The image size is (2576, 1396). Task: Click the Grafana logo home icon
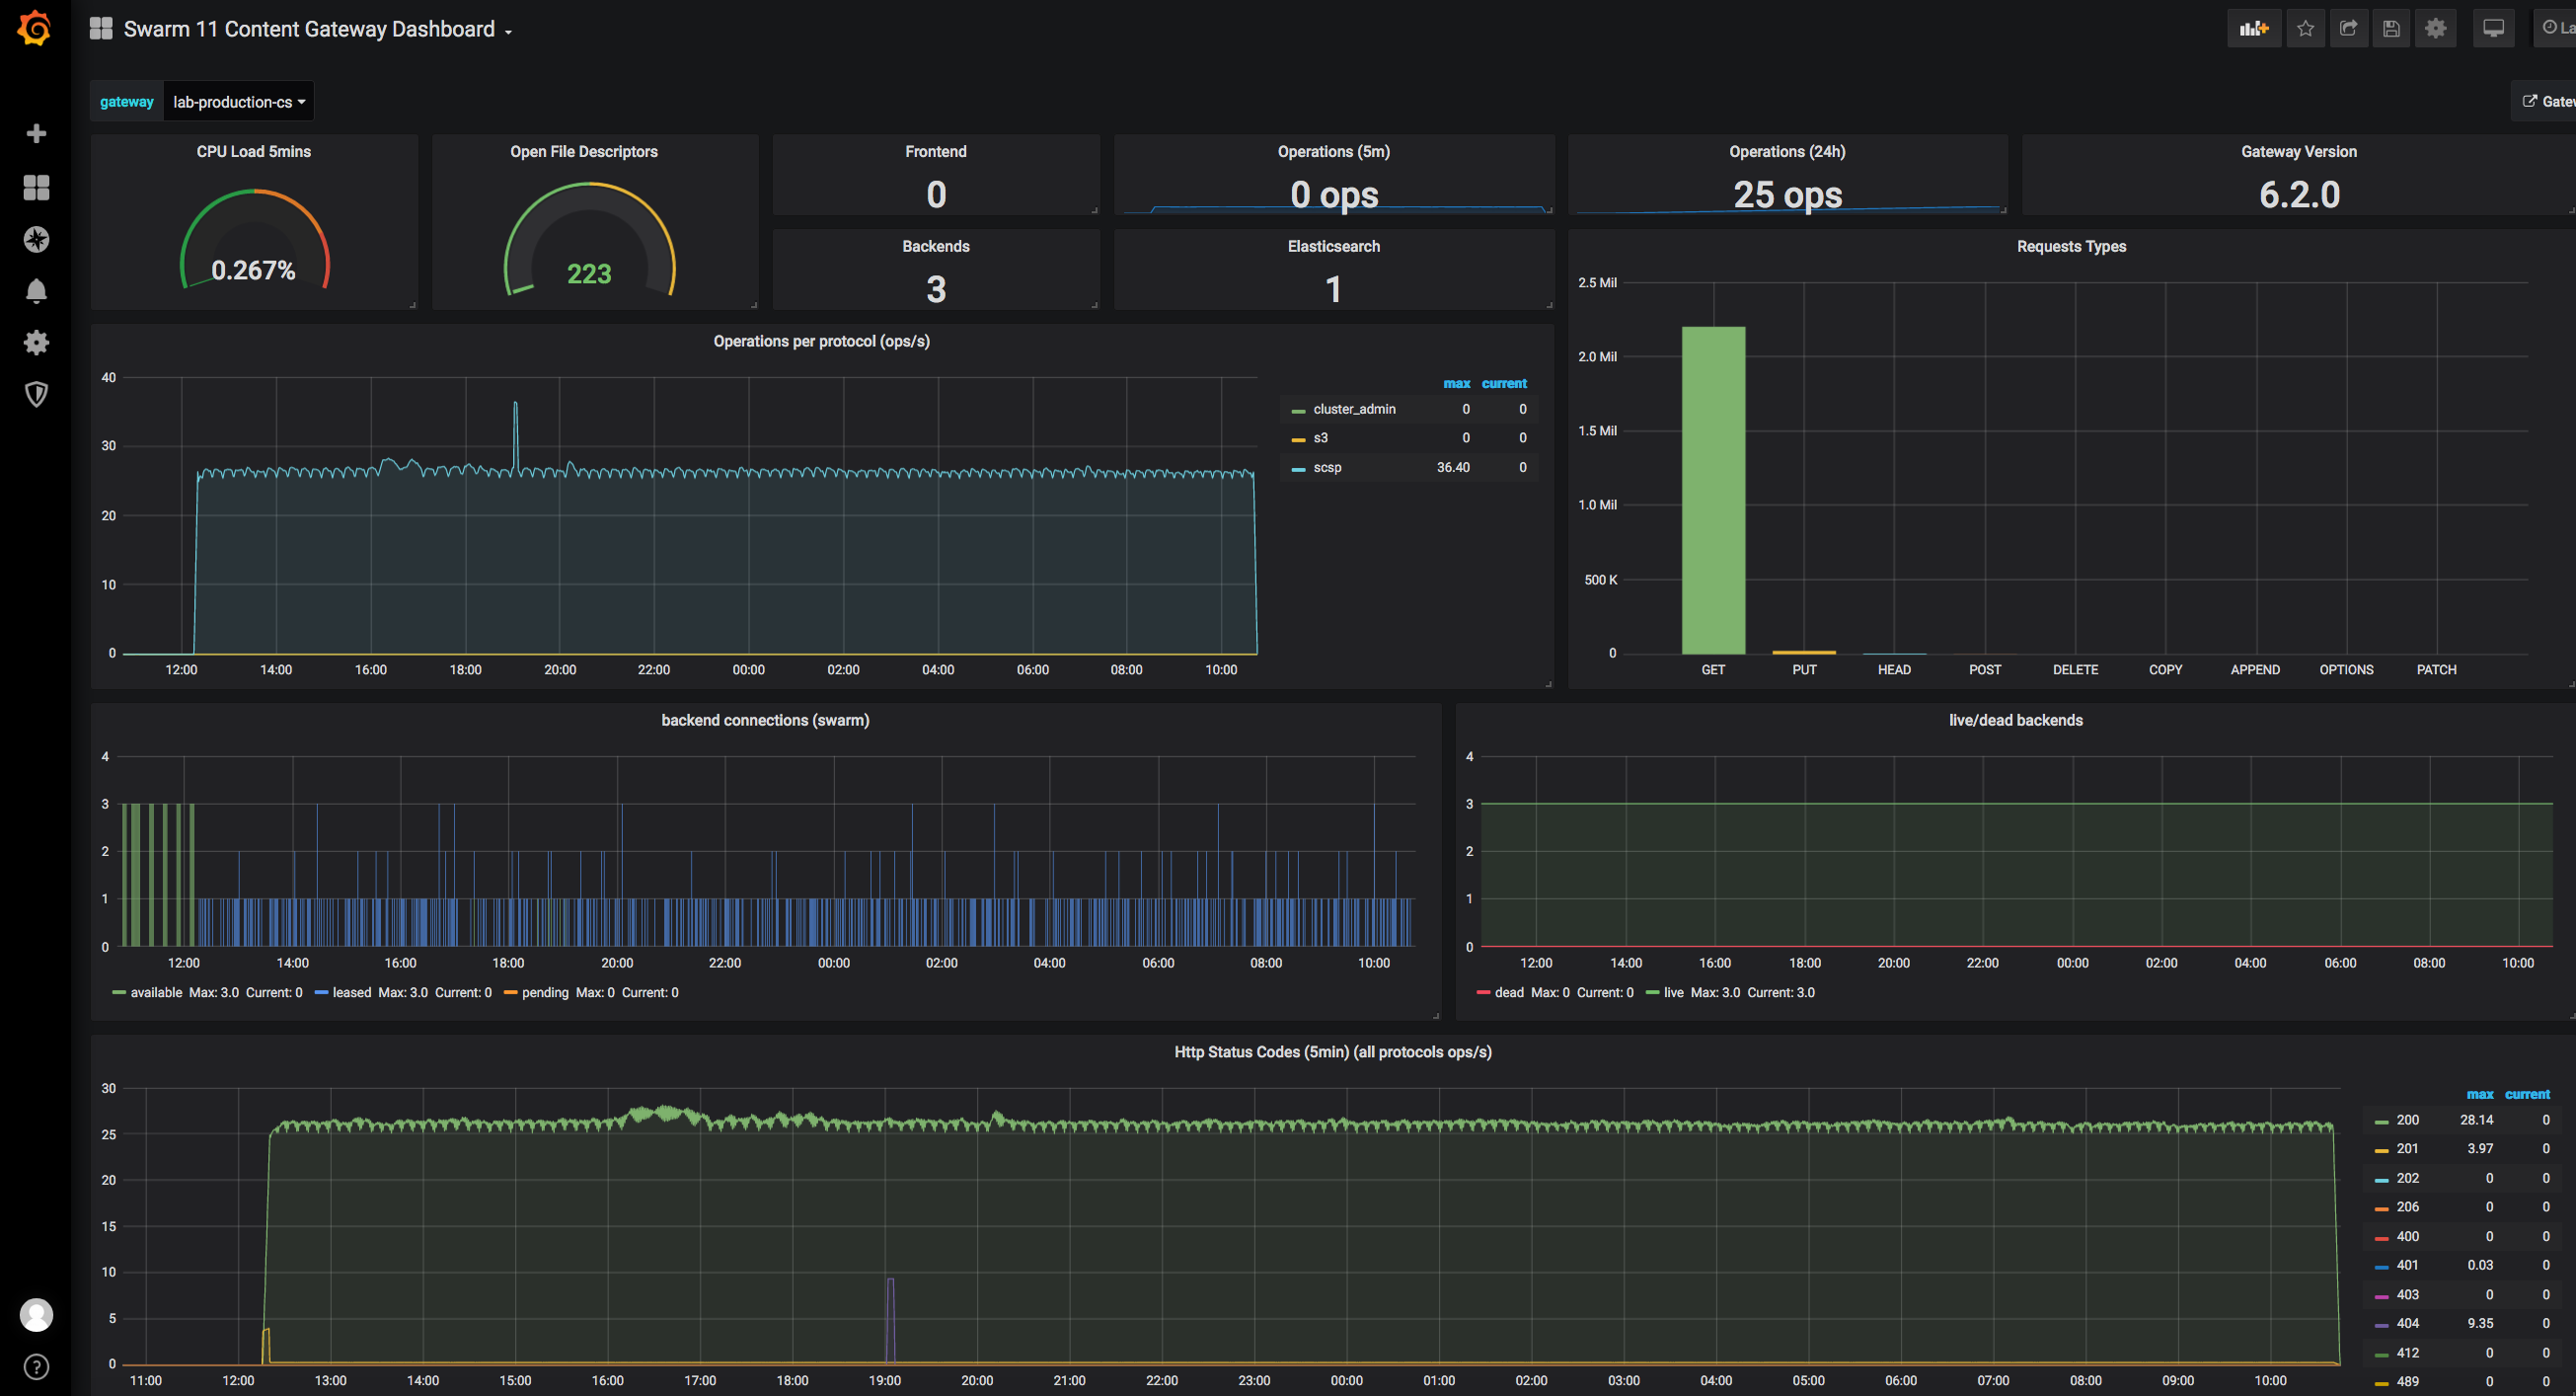coord(35,28)
